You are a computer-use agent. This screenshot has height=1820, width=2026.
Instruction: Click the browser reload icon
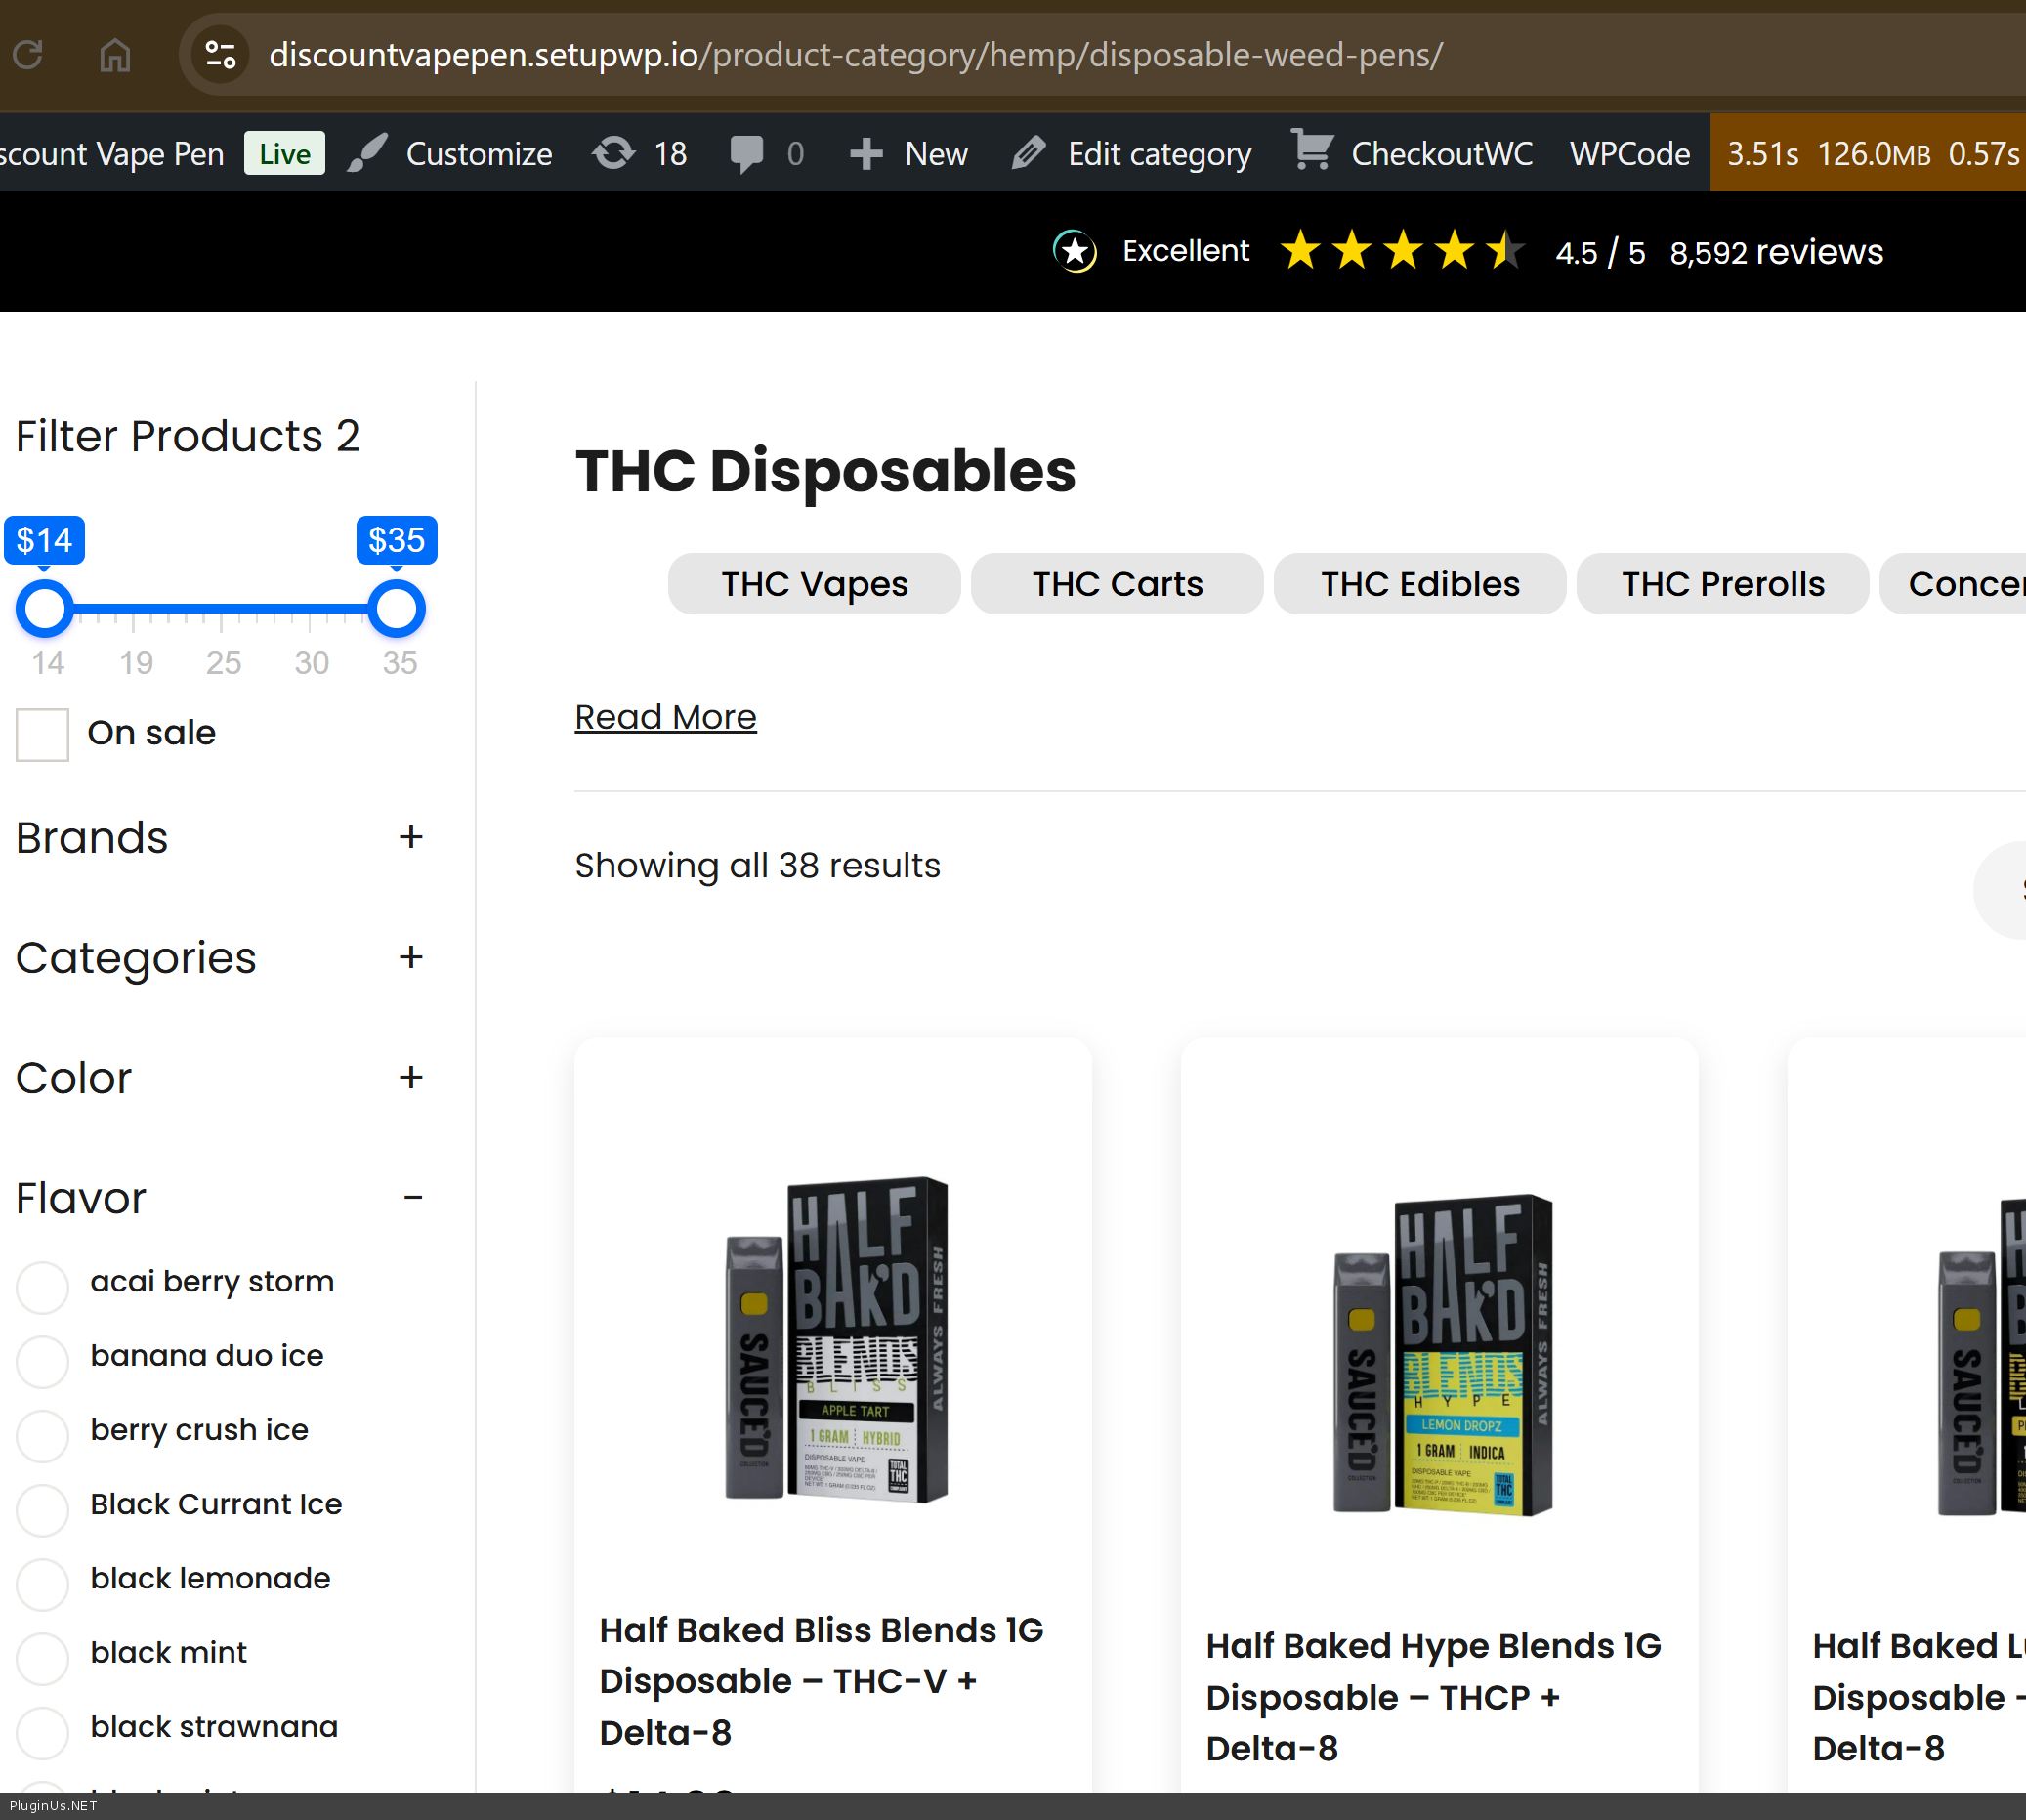click(x=28, y=55)
